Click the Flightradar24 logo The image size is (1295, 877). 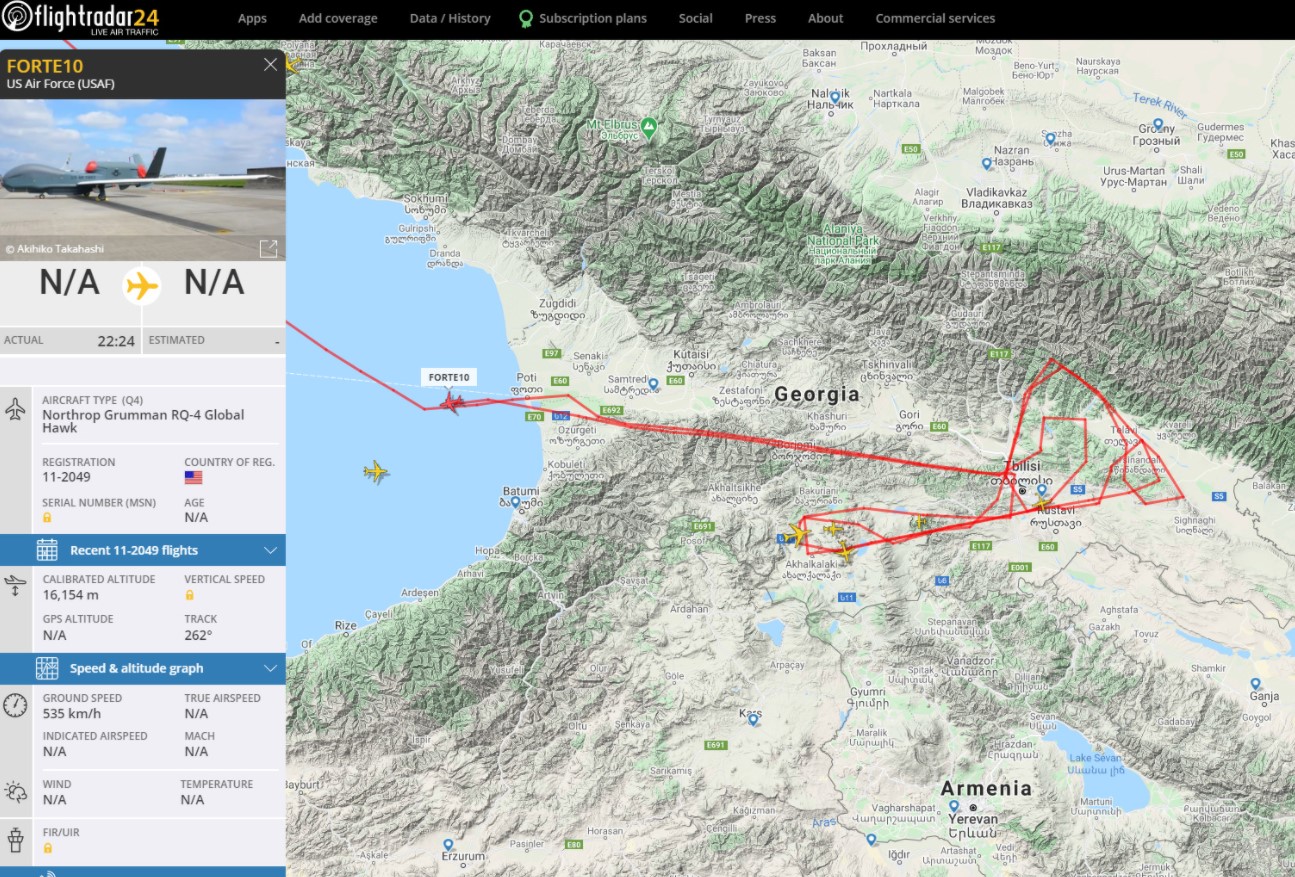pos(80,19)
